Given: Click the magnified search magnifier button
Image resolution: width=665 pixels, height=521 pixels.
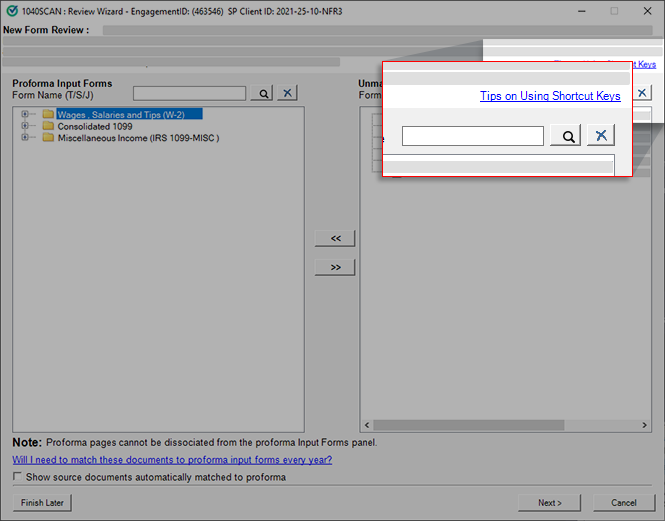Looking at the screenshot, I should 566,135.
